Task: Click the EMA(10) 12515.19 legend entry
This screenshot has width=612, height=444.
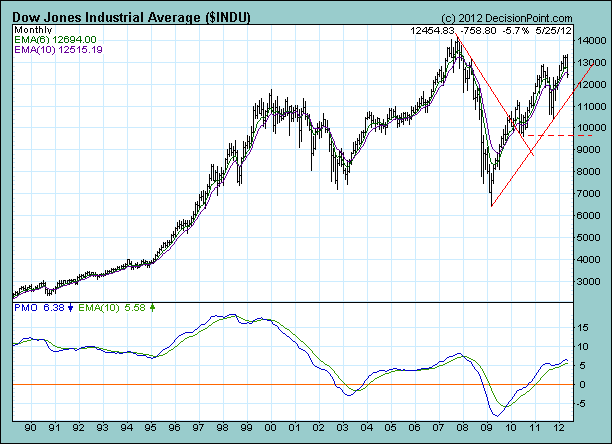Action: pos(59,50)
